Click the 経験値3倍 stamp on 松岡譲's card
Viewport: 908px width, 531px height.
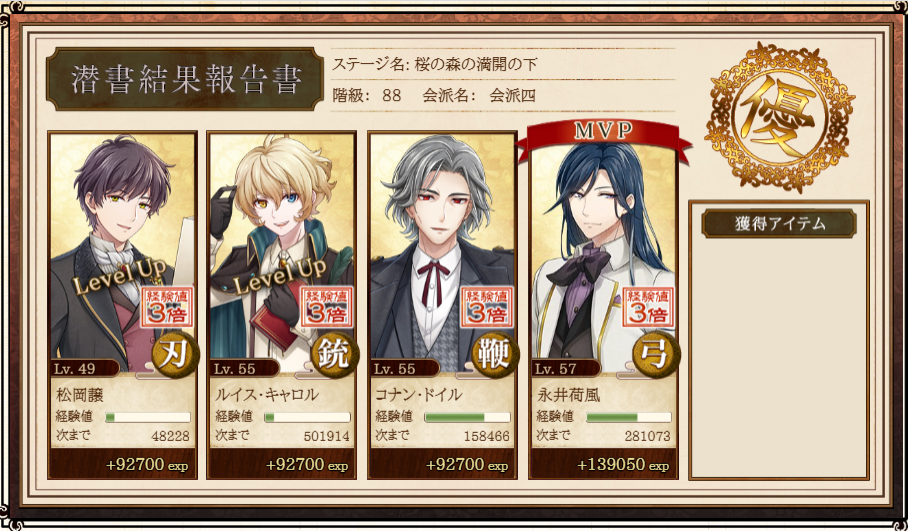[x=167, y=307]
